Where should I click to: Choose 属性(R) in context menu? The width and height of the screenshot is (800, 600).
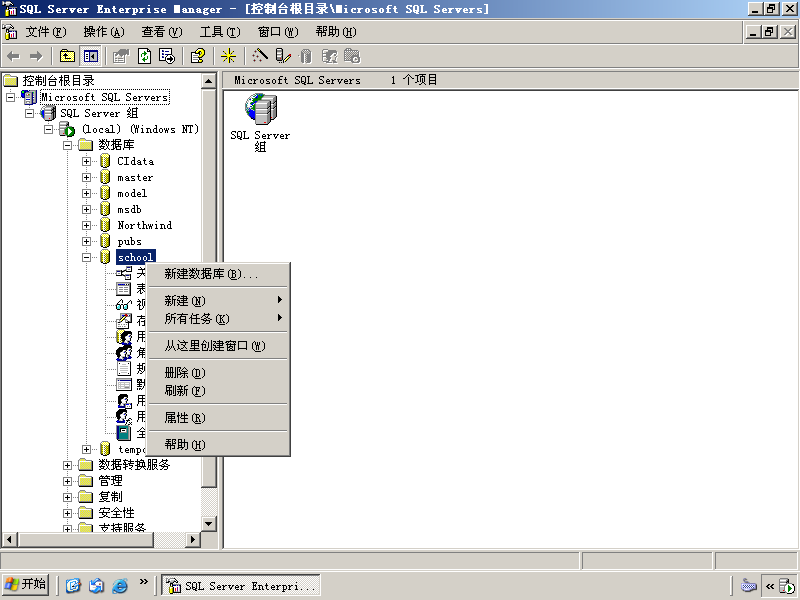218,418
